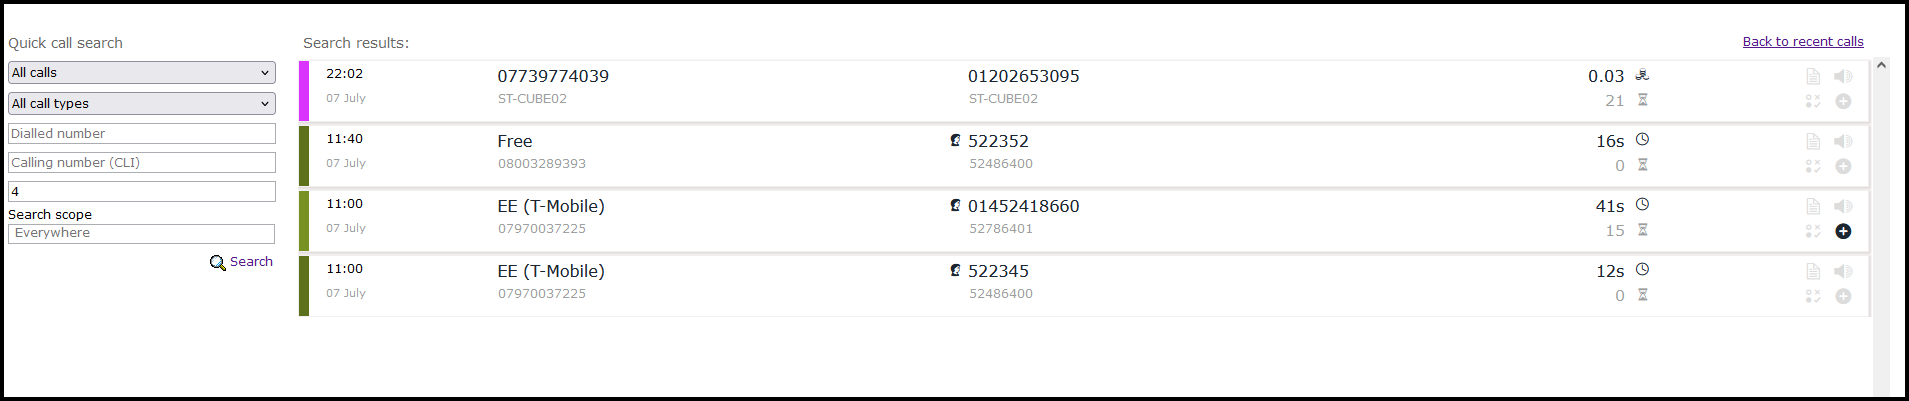Play the recording speaker icon for the 22:02 call

click(x=1843, y=76)
